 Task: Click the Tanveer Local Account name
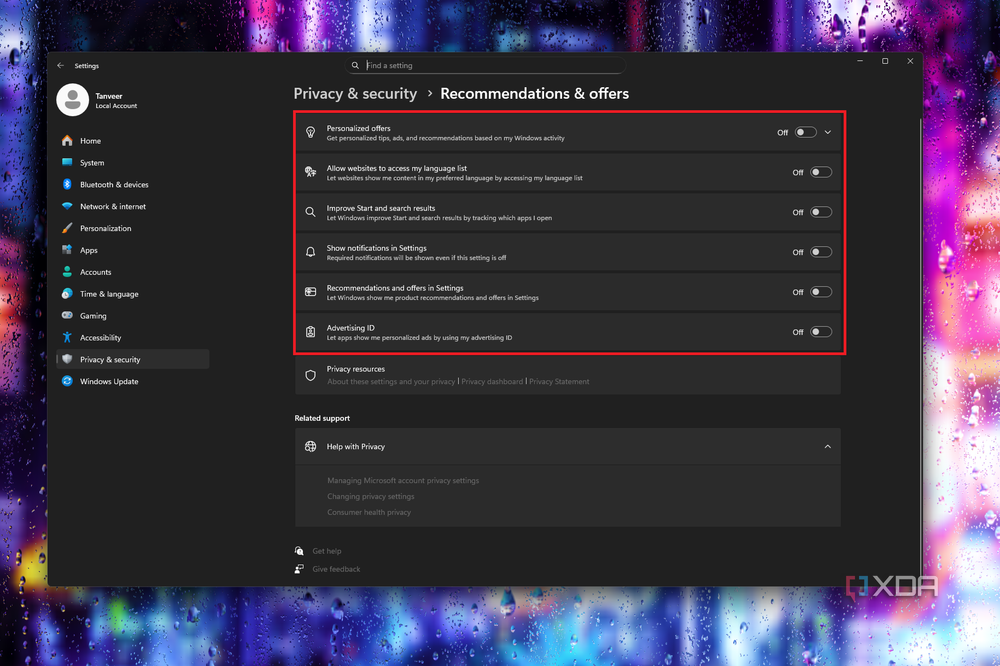click(x=116, y=101)
